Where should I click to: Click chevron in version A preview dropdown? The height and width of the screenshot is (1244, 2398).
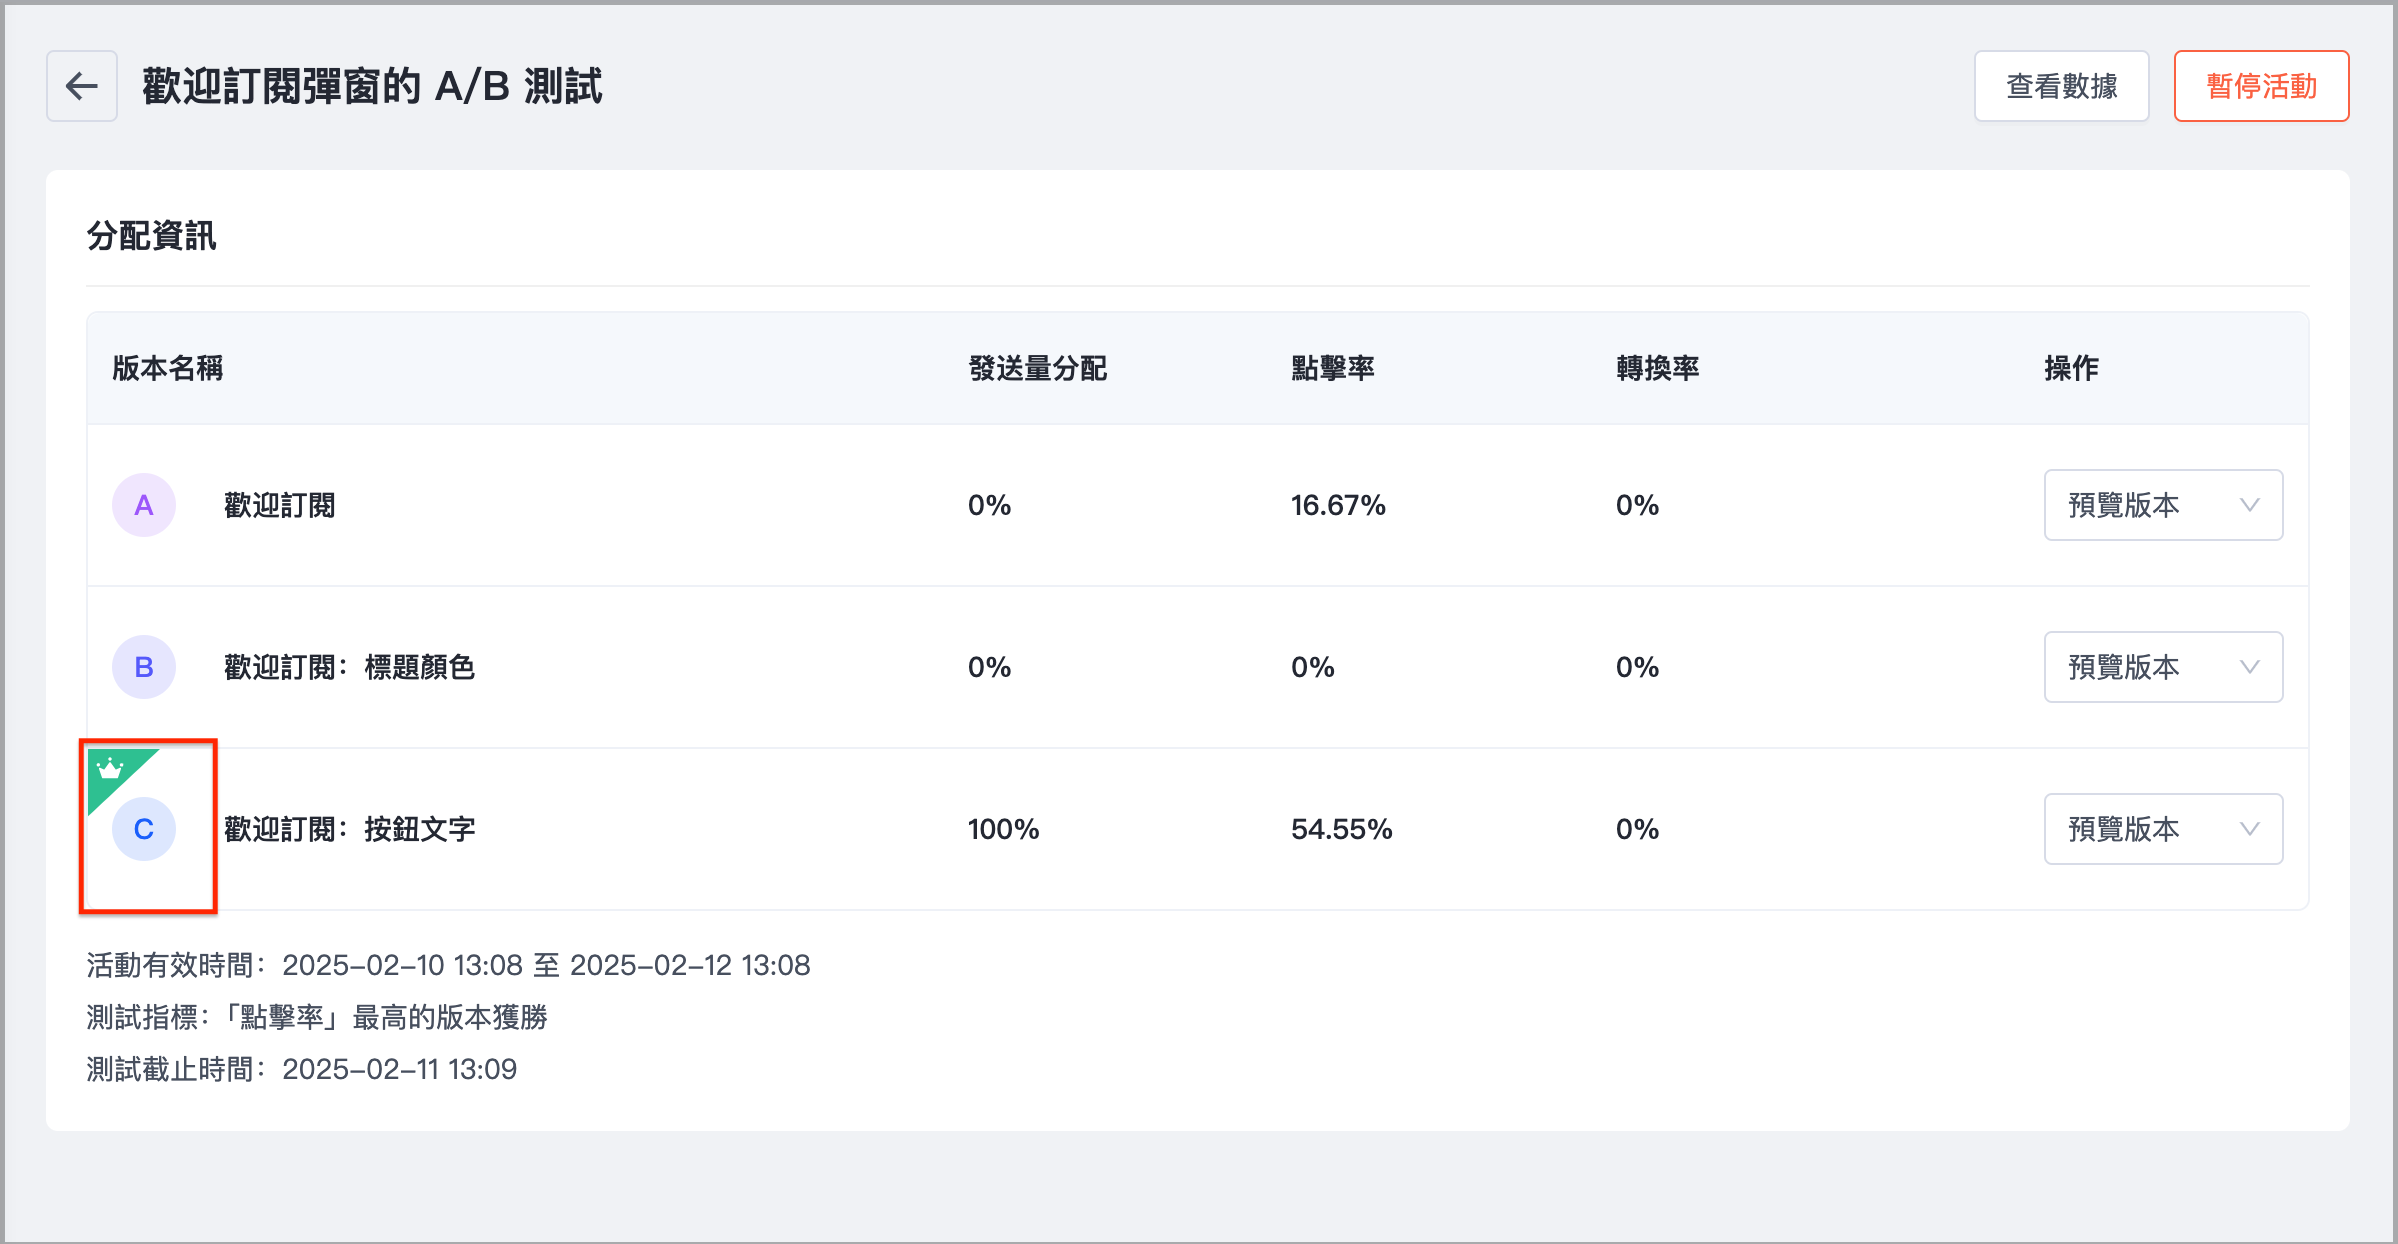pyautogui.click(x=2249, y=505)
